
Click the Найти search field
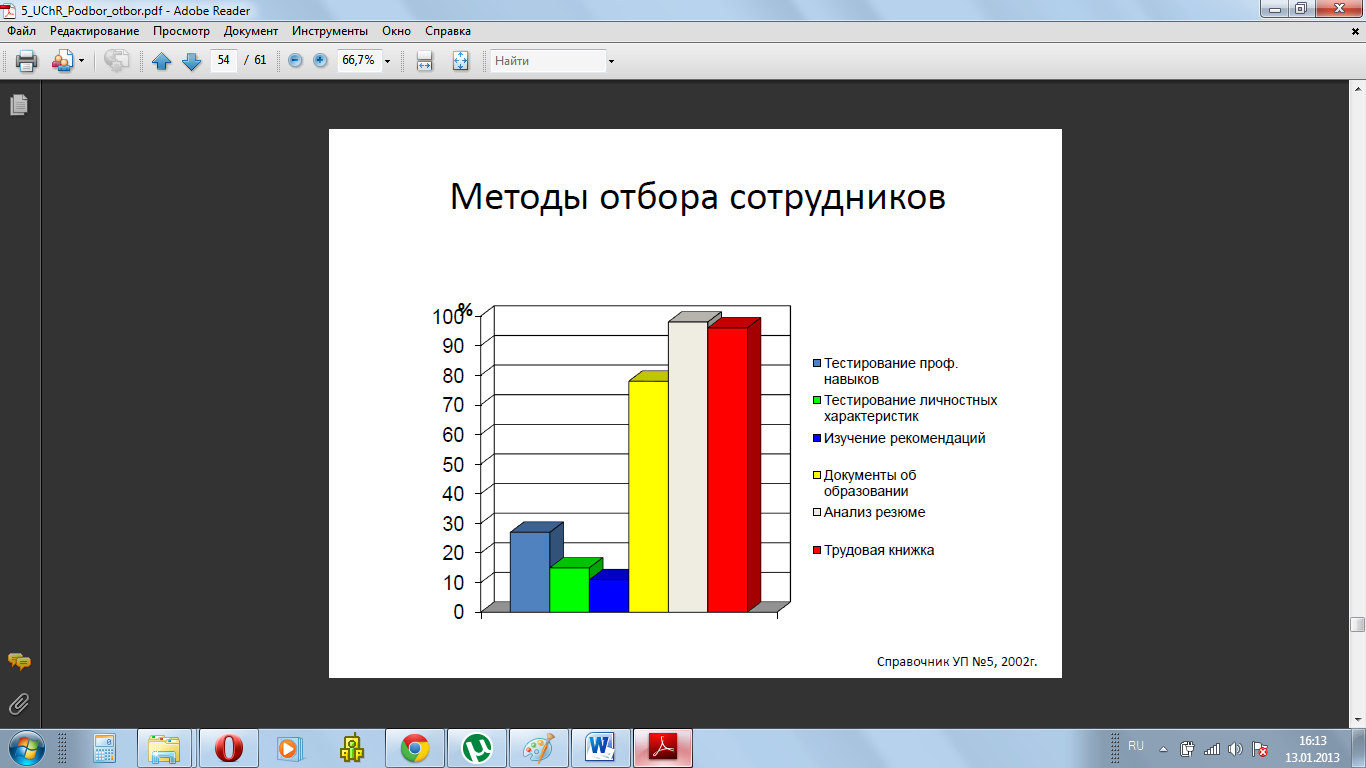click(548, 61)
